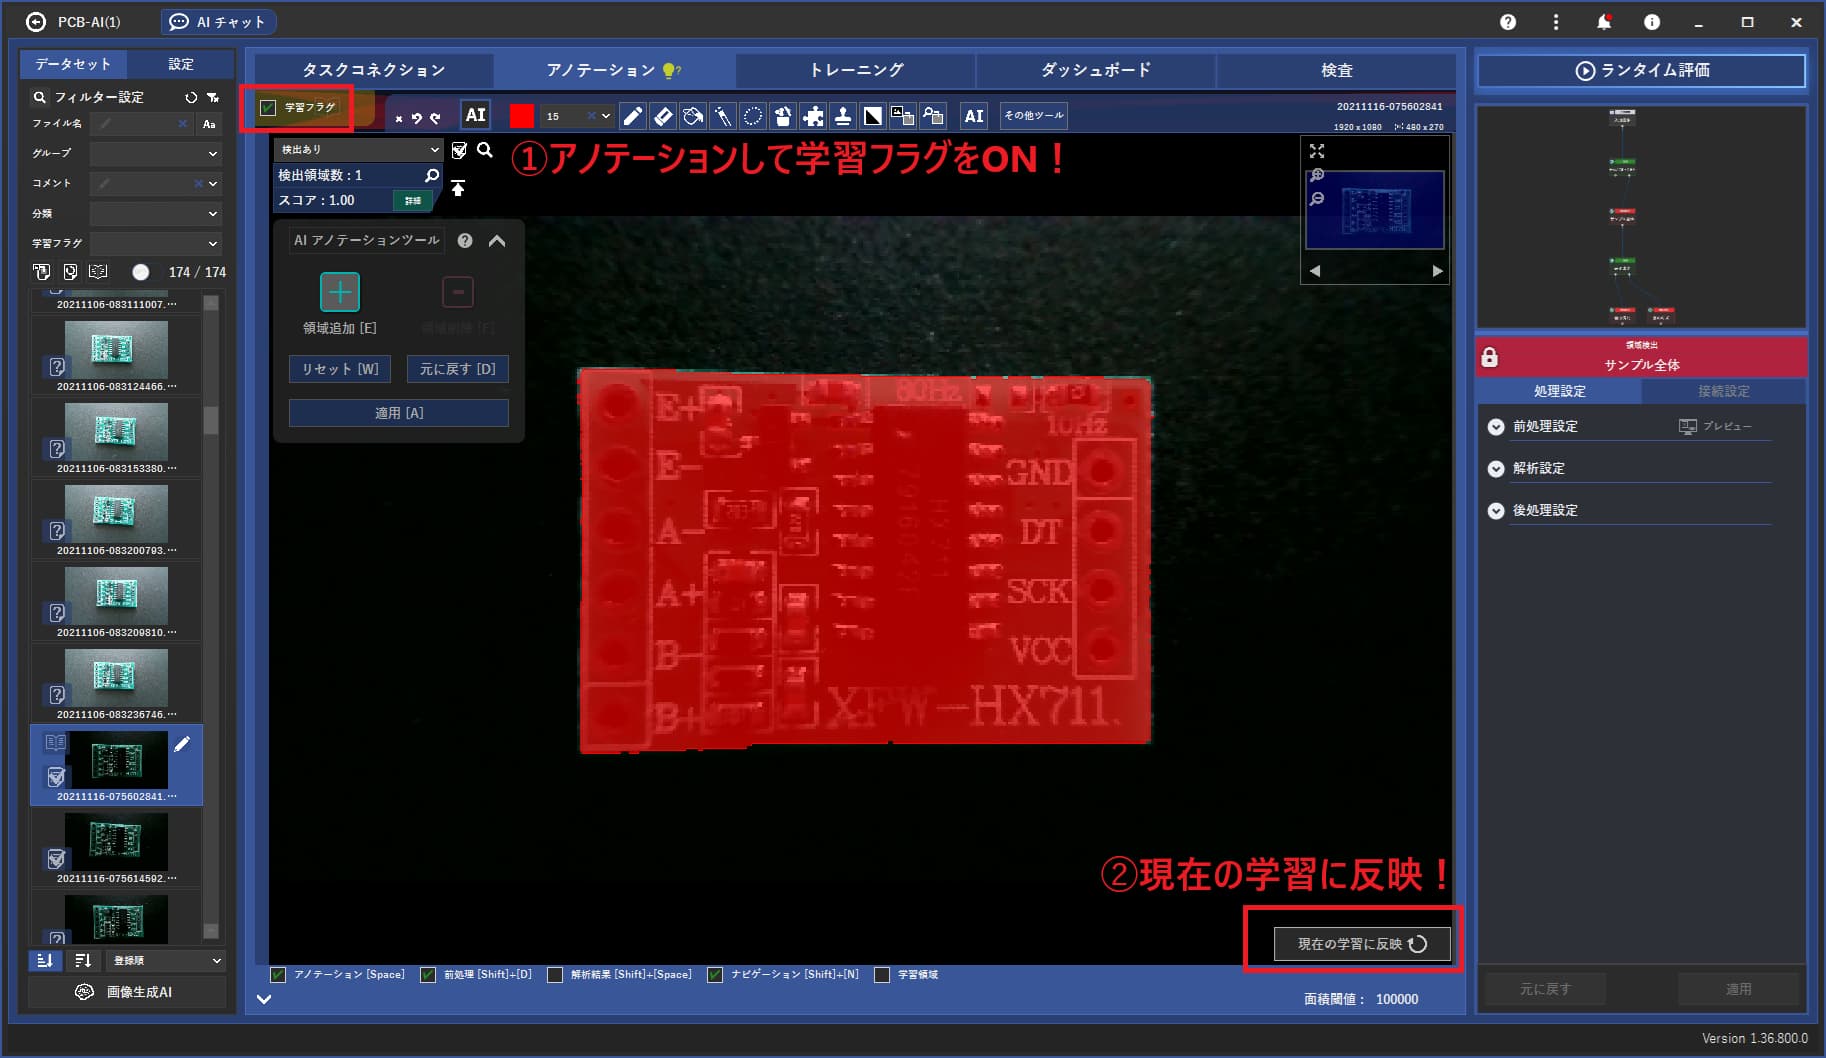Click the magnifier beside 検出領域数
This screenshot has width=1826, height=1058.
432,175
